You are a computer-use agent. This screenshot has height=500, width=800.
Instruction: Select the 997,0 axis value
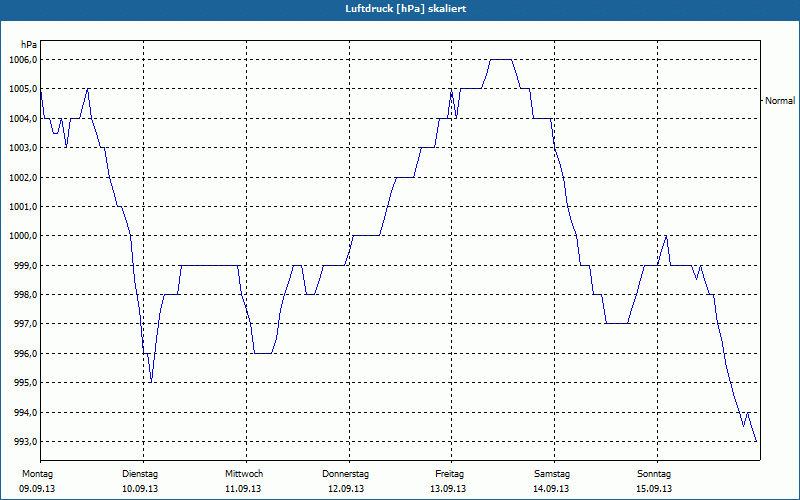pos(26,324)
